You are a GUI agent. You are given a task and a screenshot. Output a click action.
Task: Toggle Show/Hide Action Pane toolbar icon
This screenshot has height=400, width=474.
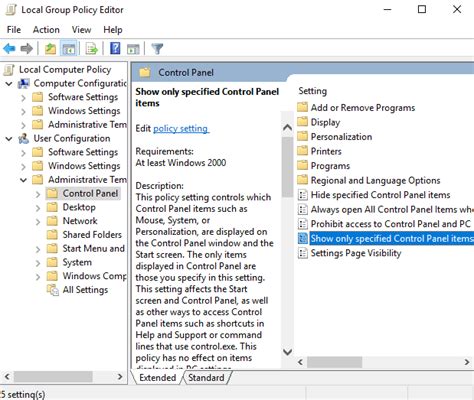[x=133, y=49]
